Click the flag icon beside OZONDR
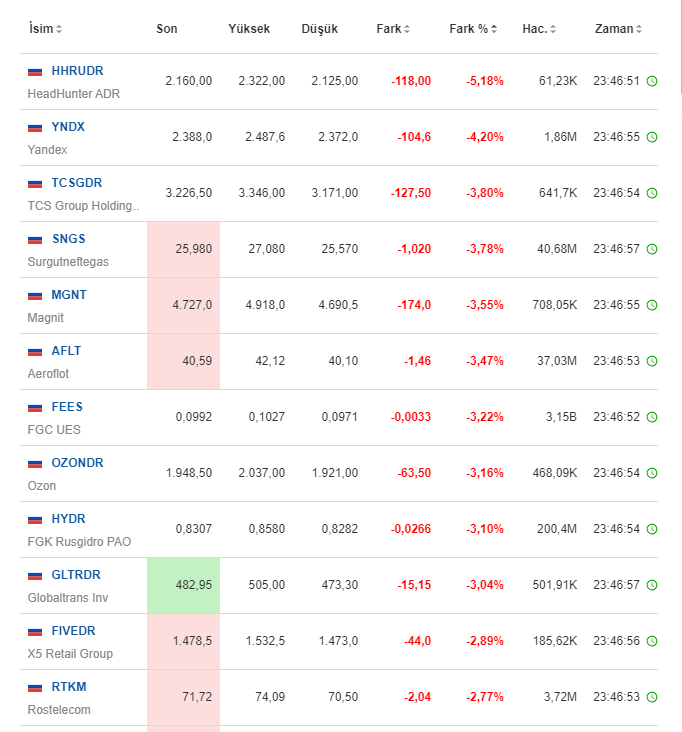The image size is (682, 732). (35, 463)
